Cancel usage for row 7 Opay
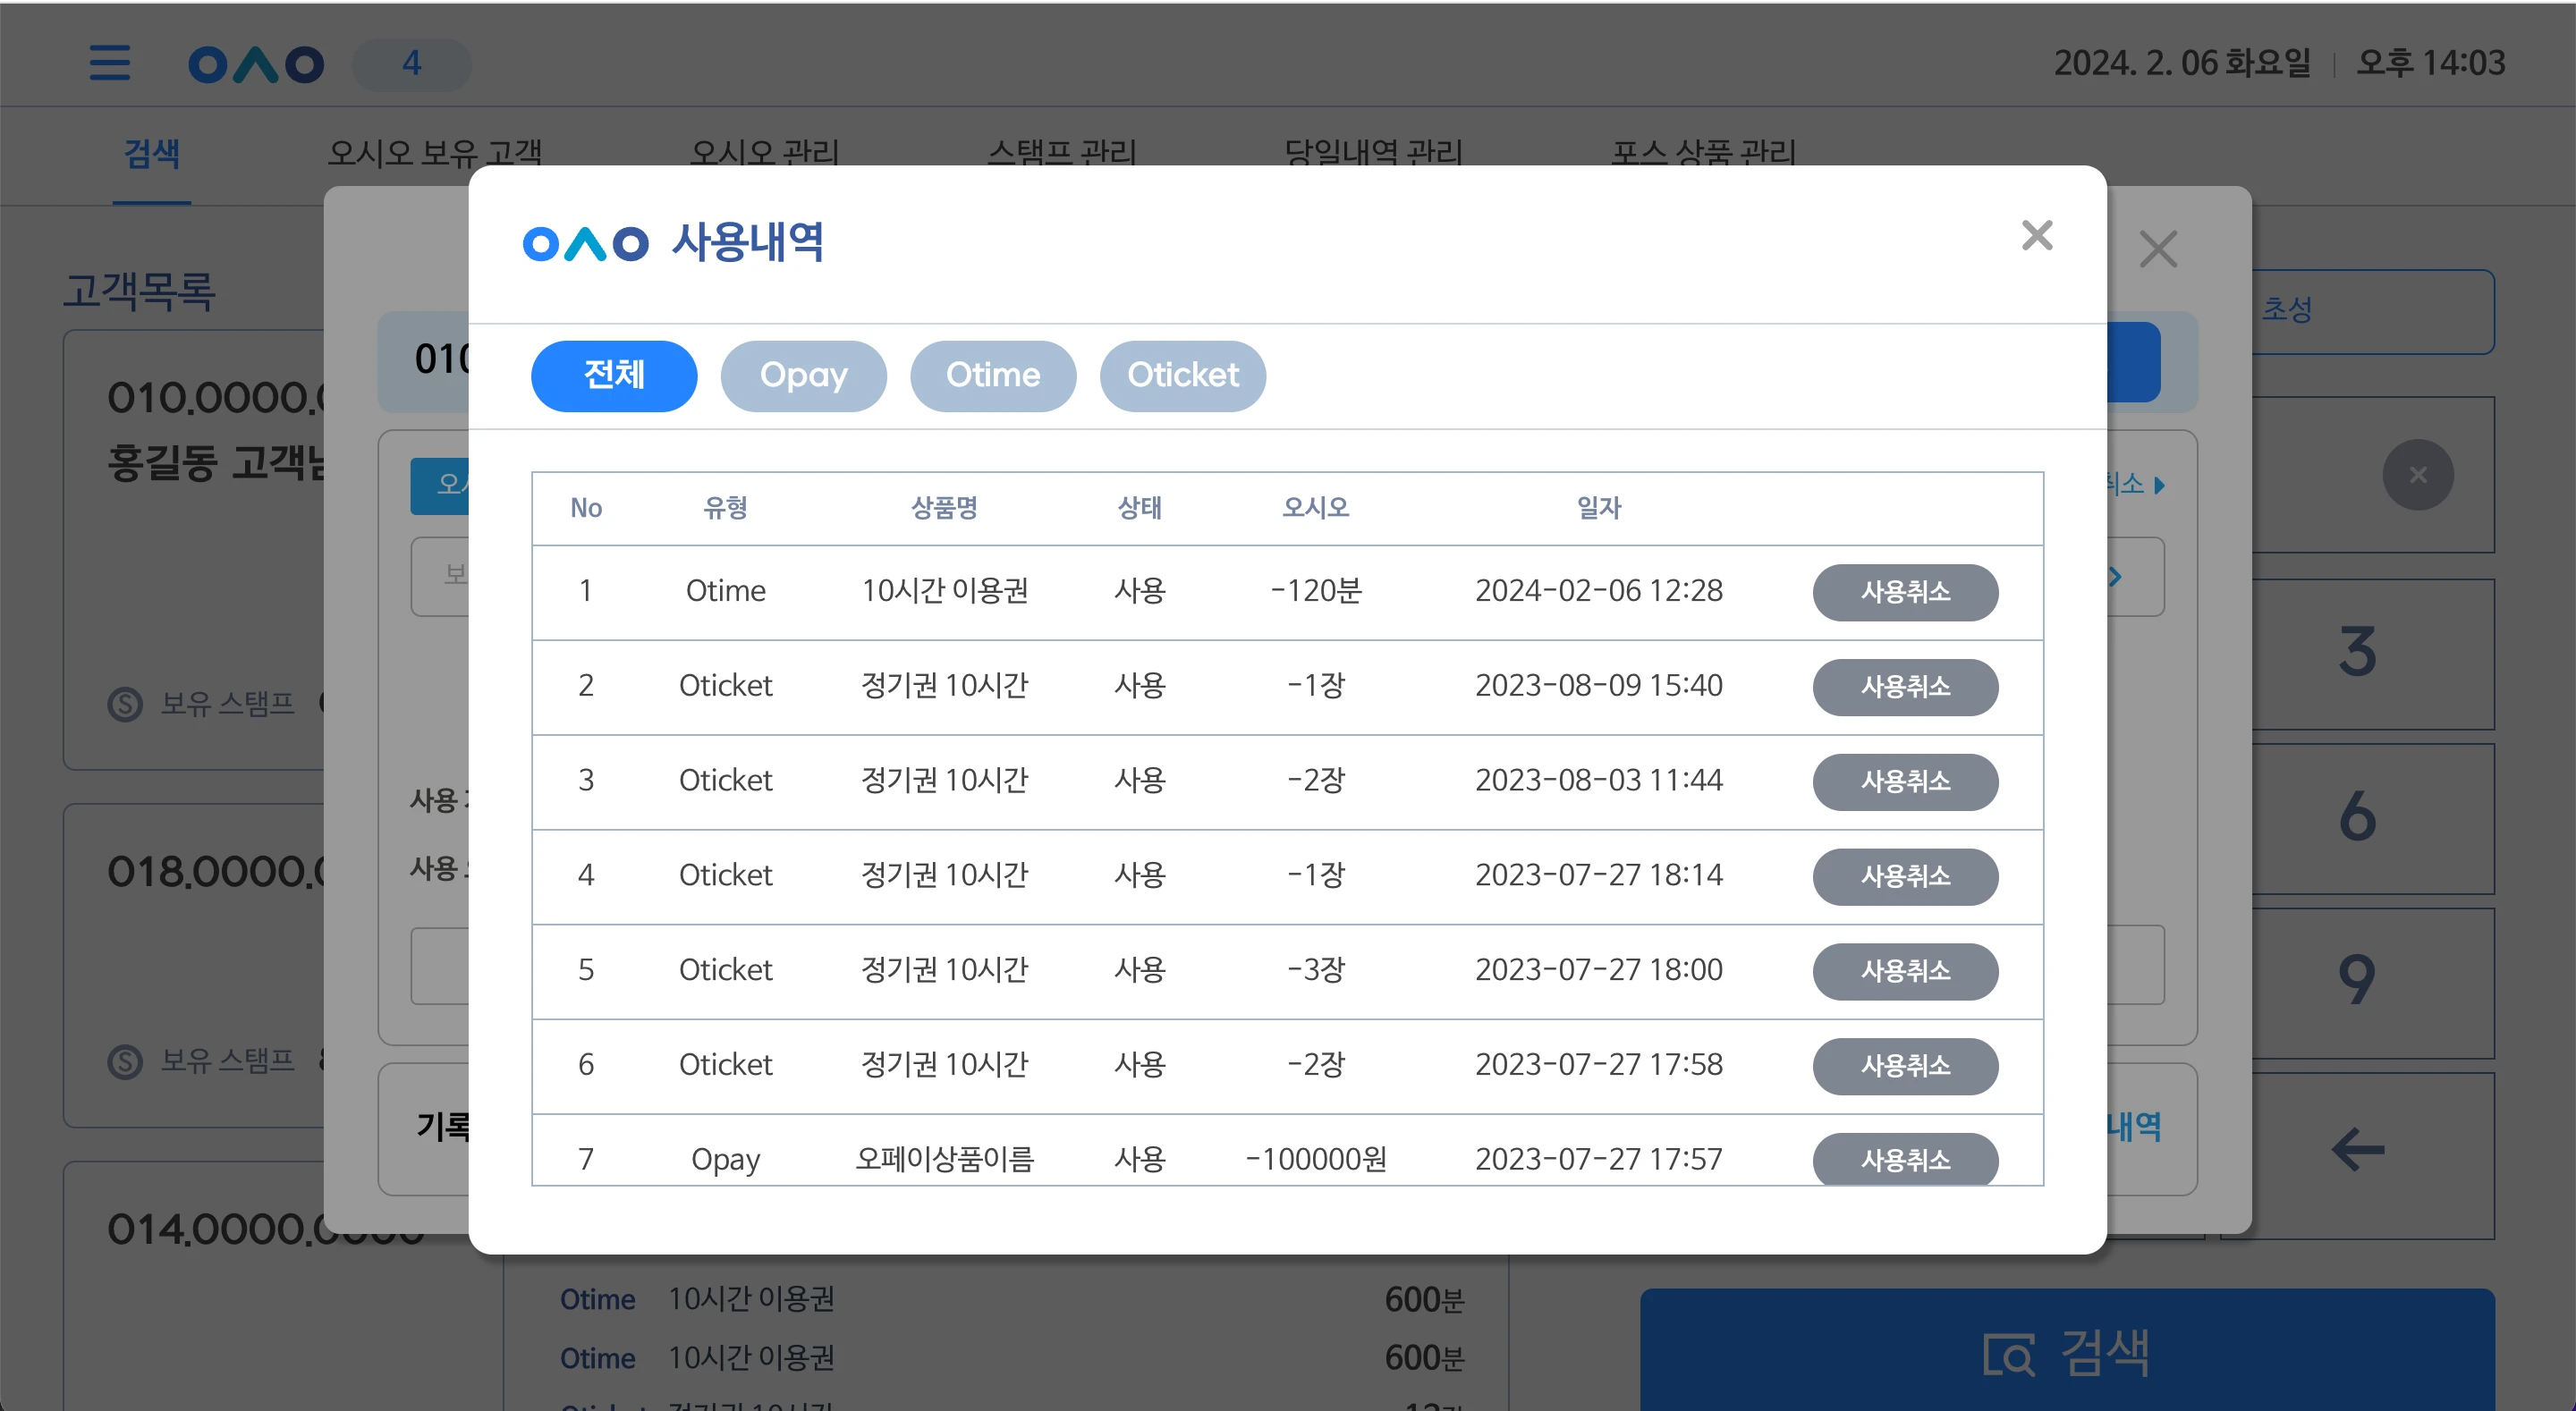2576x1411 pixels. pos(1905,1159)
